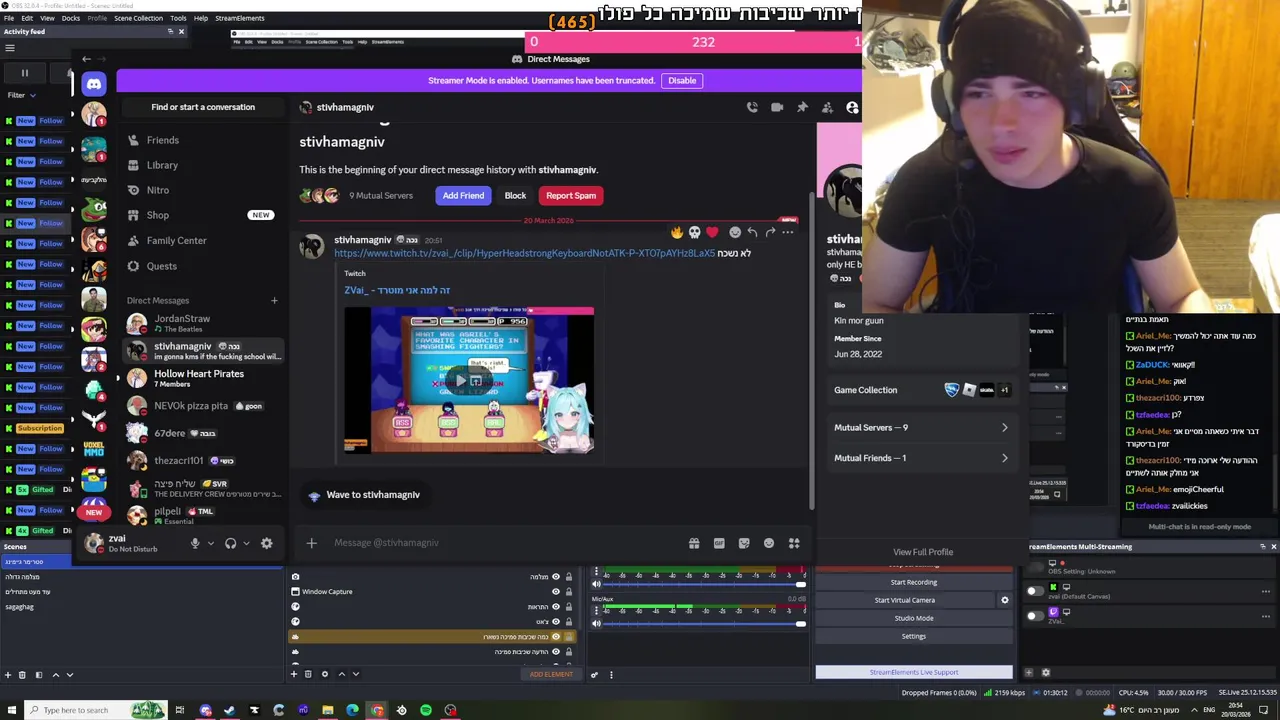
Task: Open options menu for the ZVai Twitch output
Action: click(1266, 616)
